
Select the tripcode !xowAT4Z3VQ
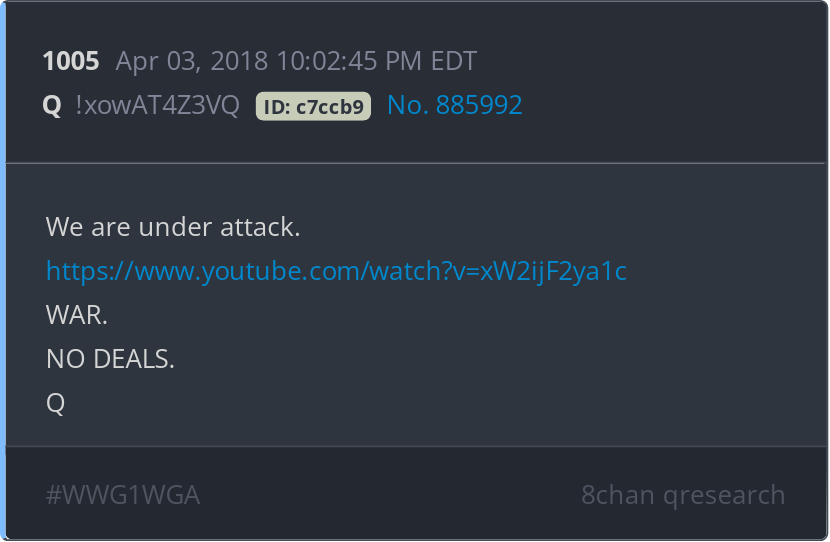[157, 105]
